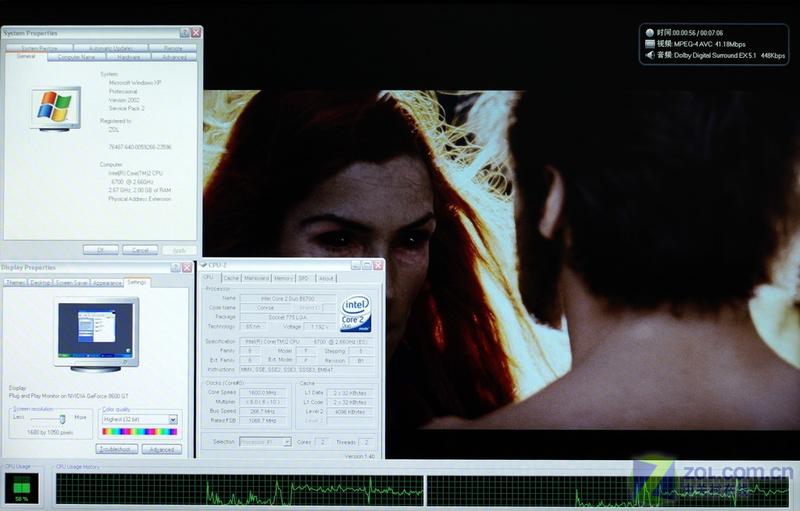Close the CPU-Z window

pyautogui.click(x=378, y=265)
